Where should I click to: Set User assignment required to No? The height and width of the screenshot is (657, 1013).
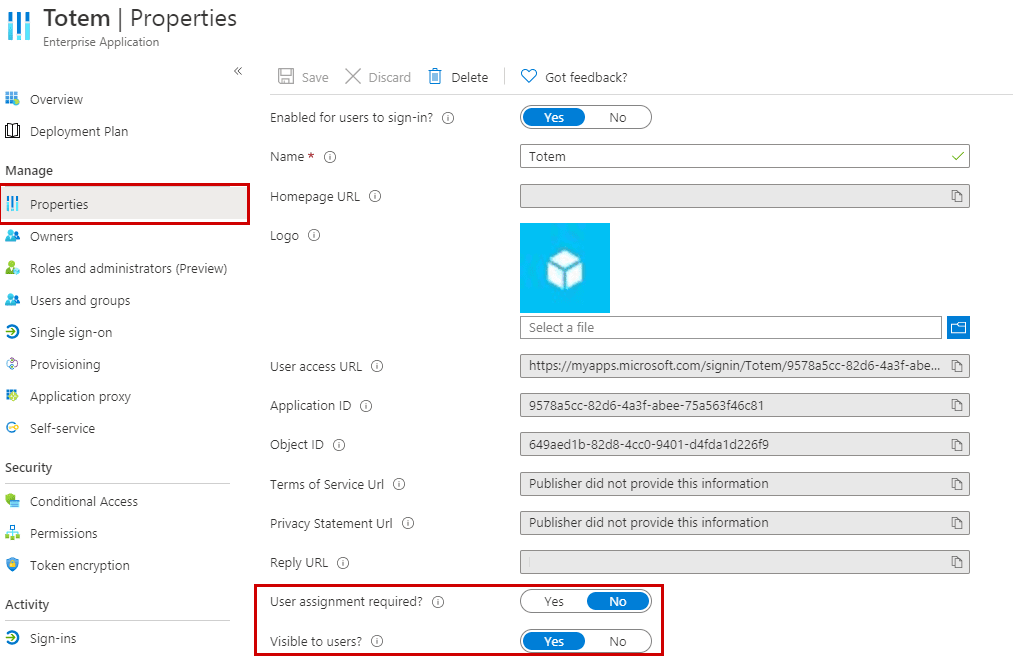coord(618,601)
